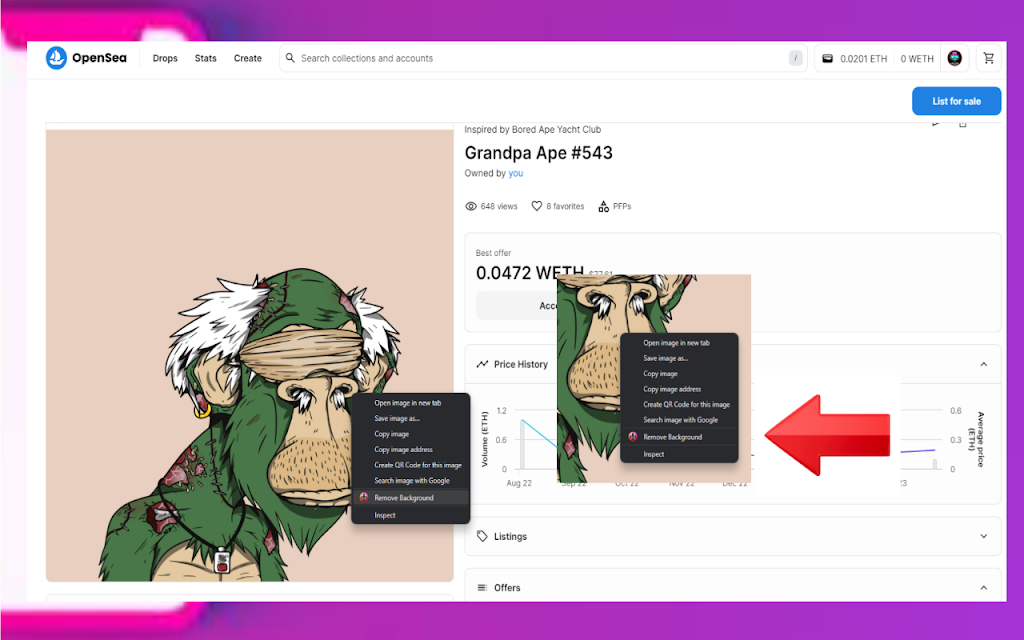Collapse the Offers section chevron
The width and height of the screenshot is (1024, 640).
pos(984,588)
